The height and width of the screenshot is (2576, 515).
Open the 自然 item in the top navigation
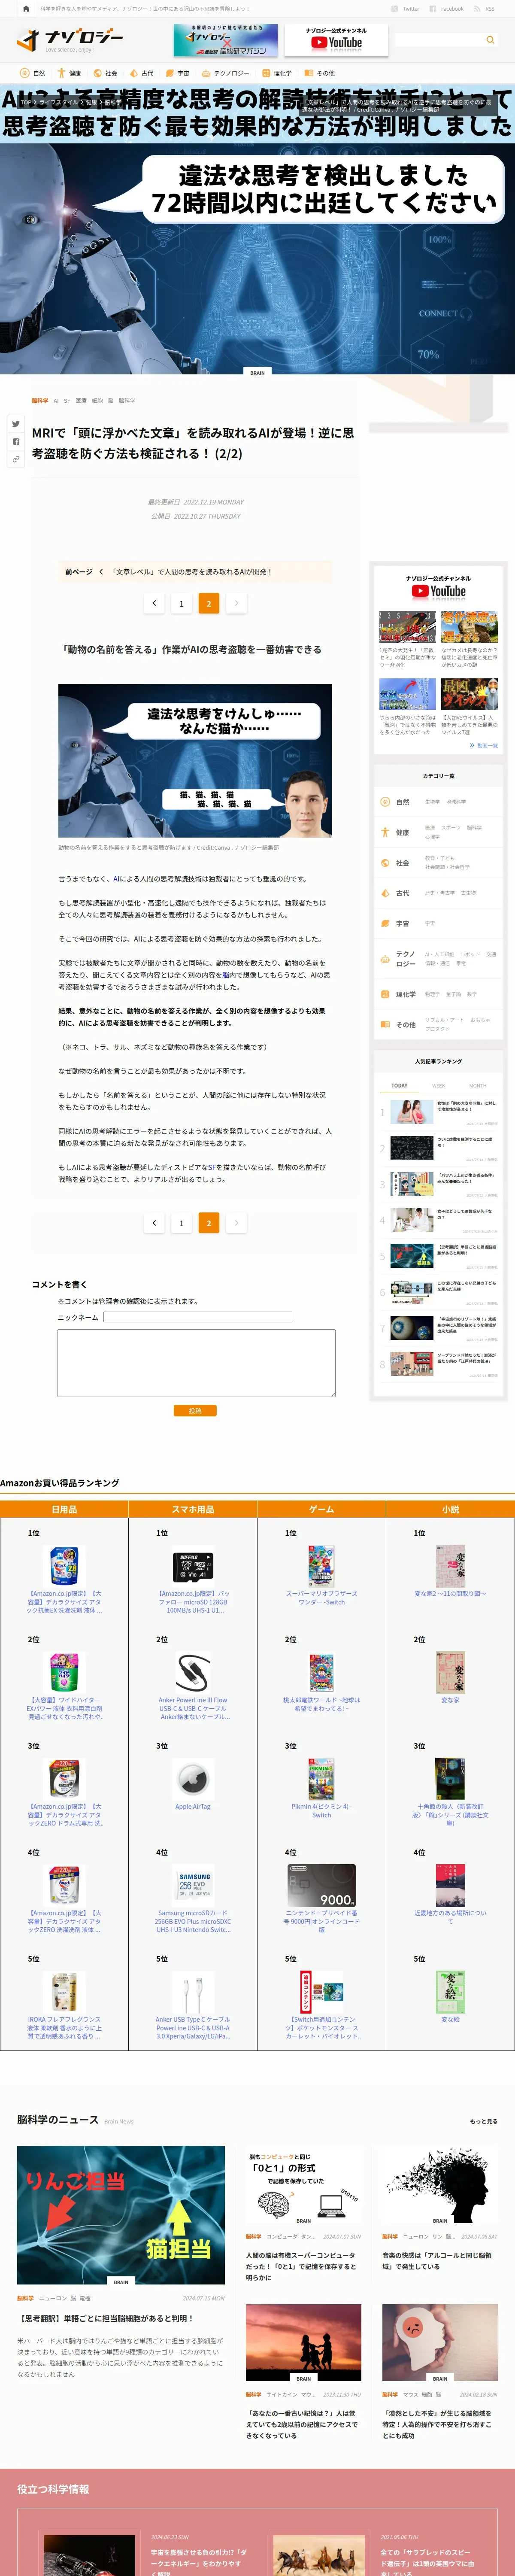33,73
